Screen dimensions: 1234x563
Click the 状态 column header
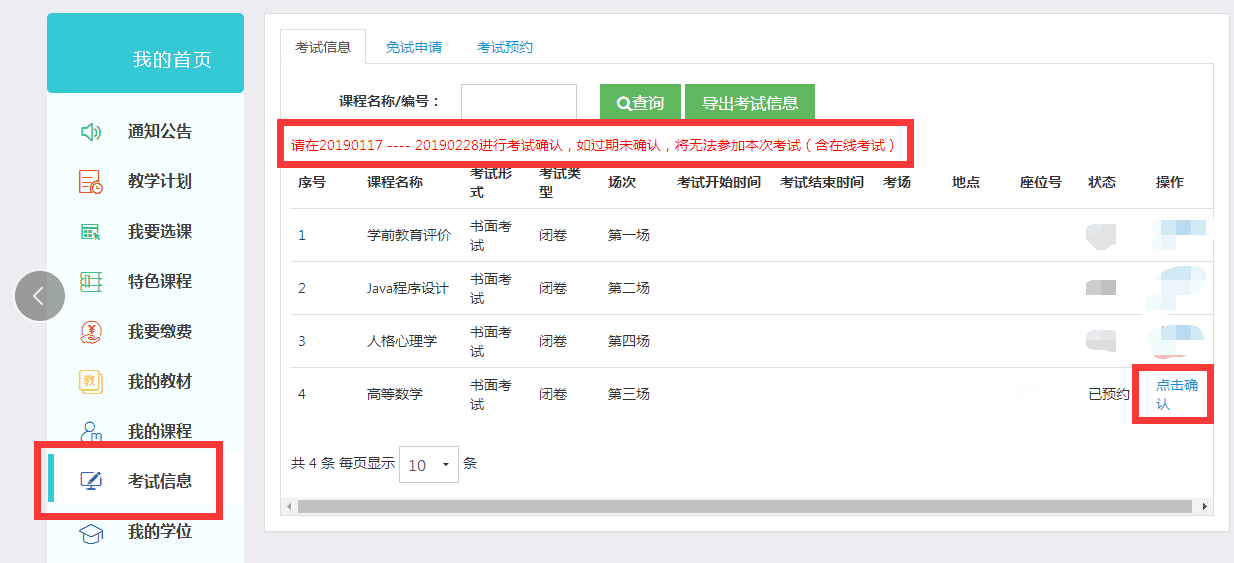click(x=1102, y=182)
